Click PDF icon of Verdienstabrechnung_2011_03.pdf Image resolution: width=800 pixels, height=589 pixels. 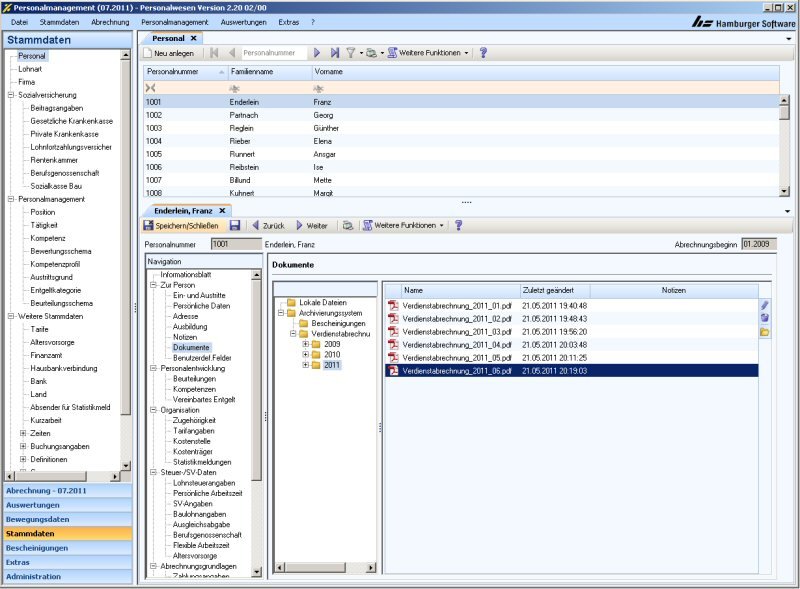[x=393, y=331]
